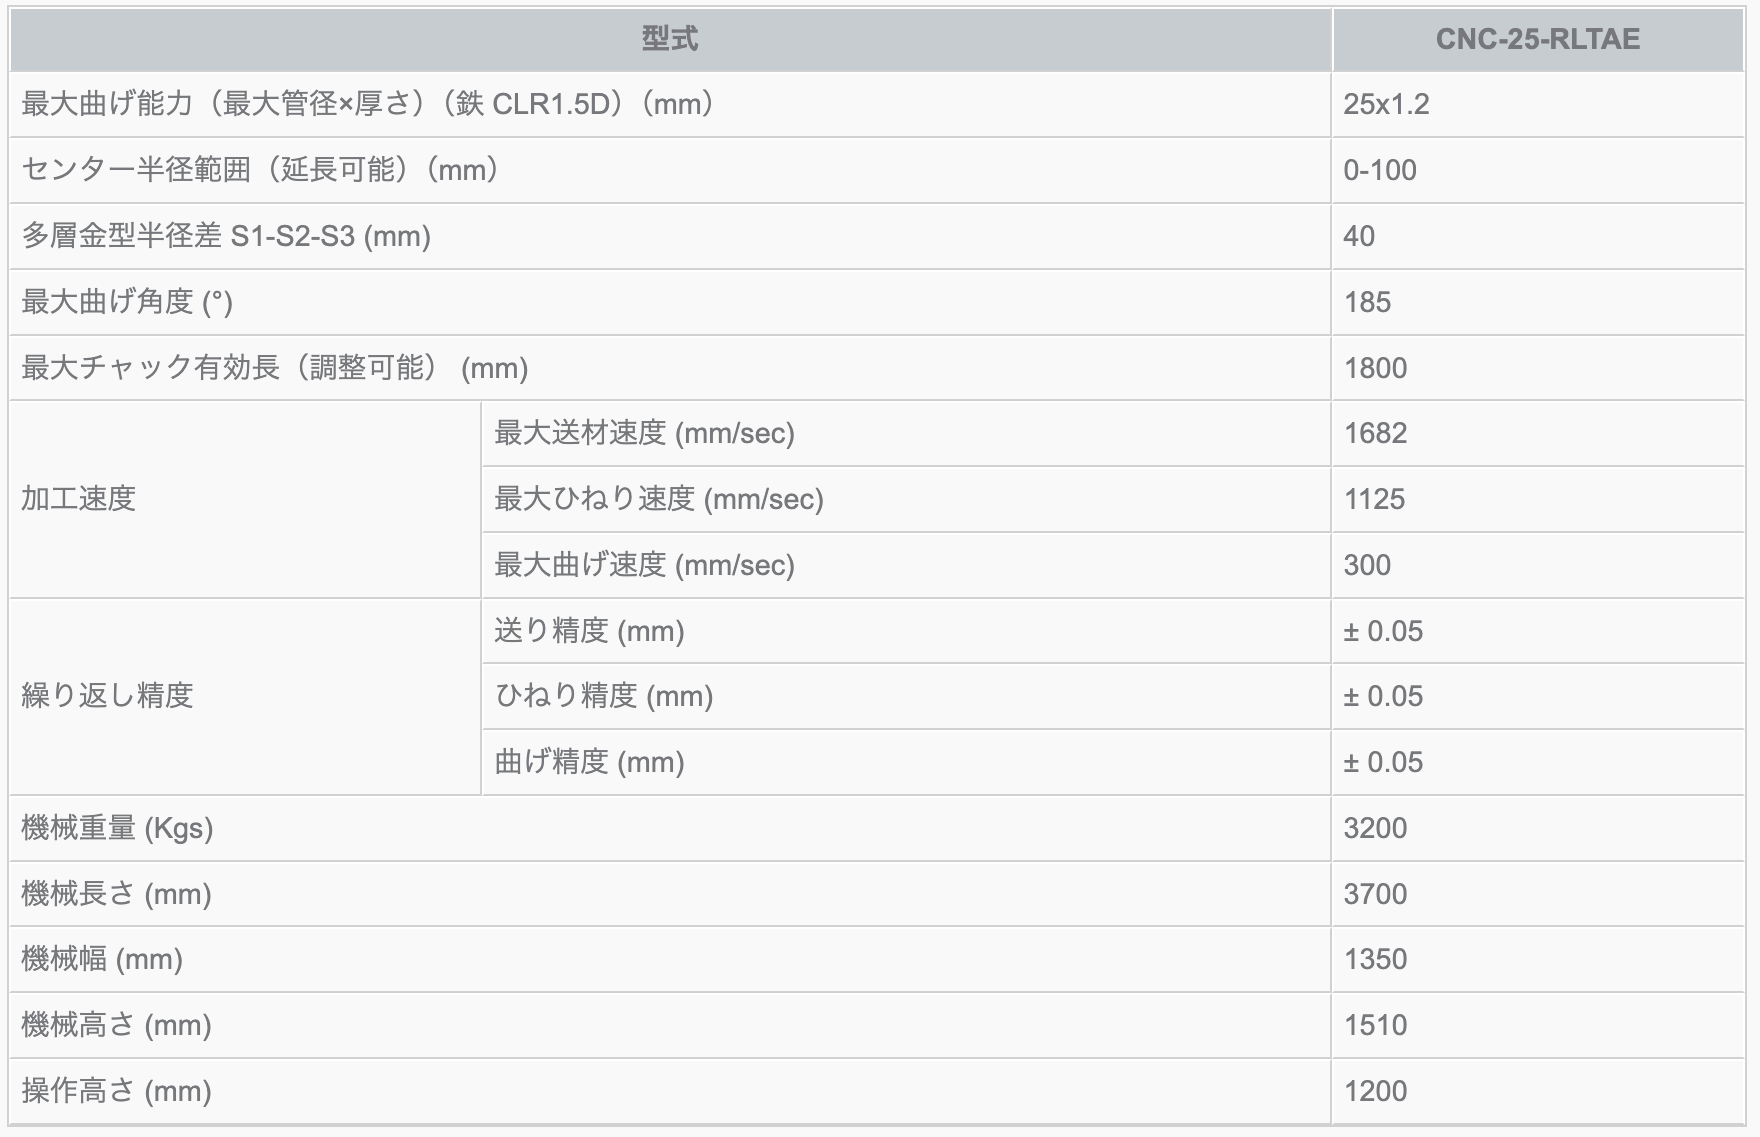Select the 操作高さ (mm) row label
Image resolution: width=1760 pixels, height=1137 pixels.
116,1091
